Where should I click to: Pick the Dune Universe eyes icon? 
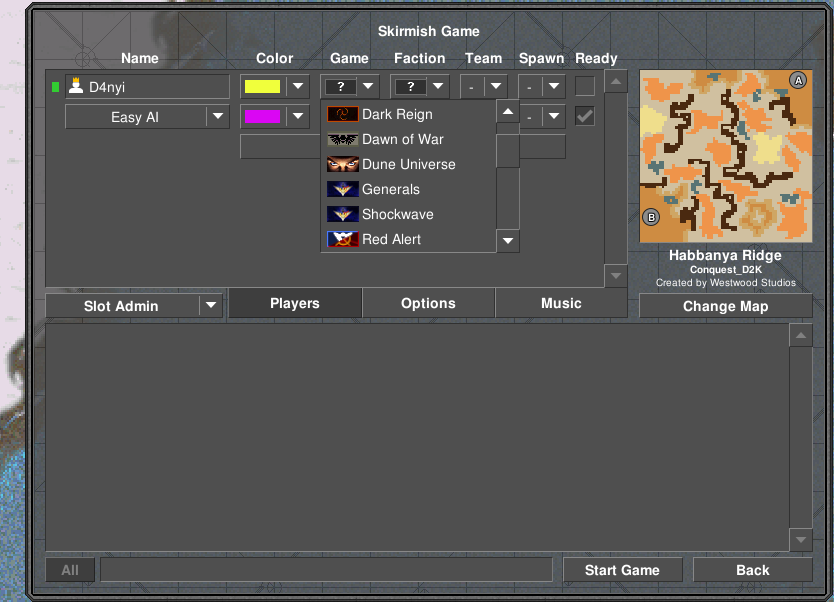[x=343, y=164]
